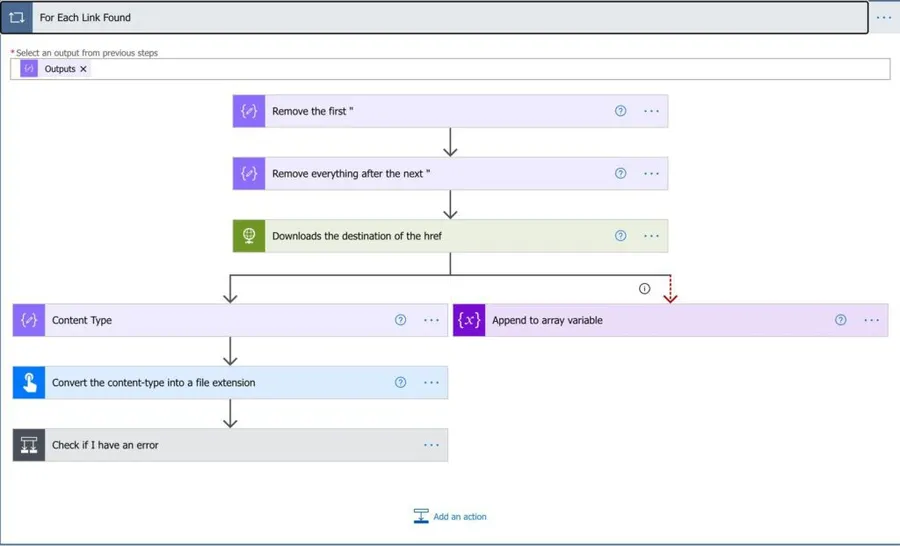The height and width of the screenshot is (546, 900).
Task: Open the 'Remove the first' action options menu
Action: tap(651, 111)
